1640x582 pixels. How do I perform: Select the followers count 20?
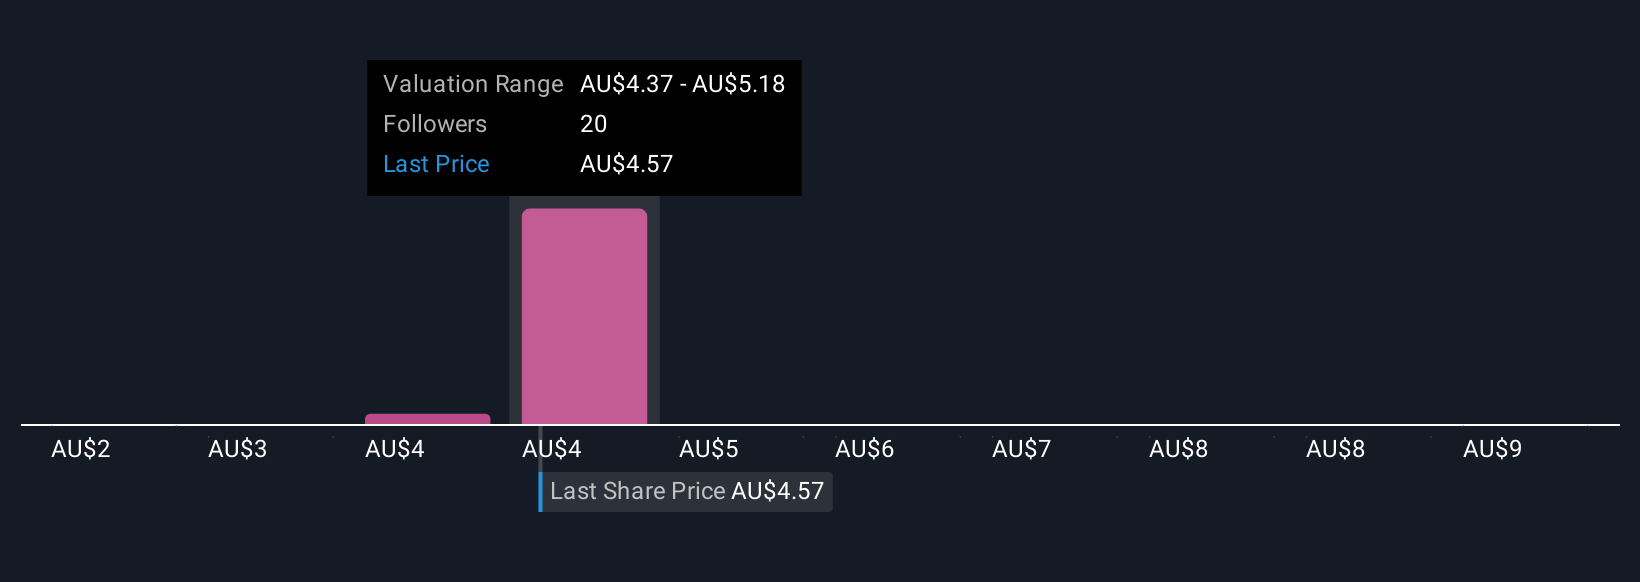click(x=594, y=124)
